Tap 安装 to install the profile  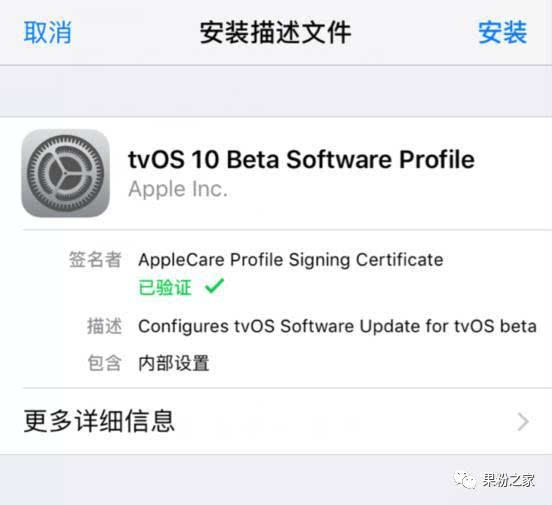click(502, 32)
